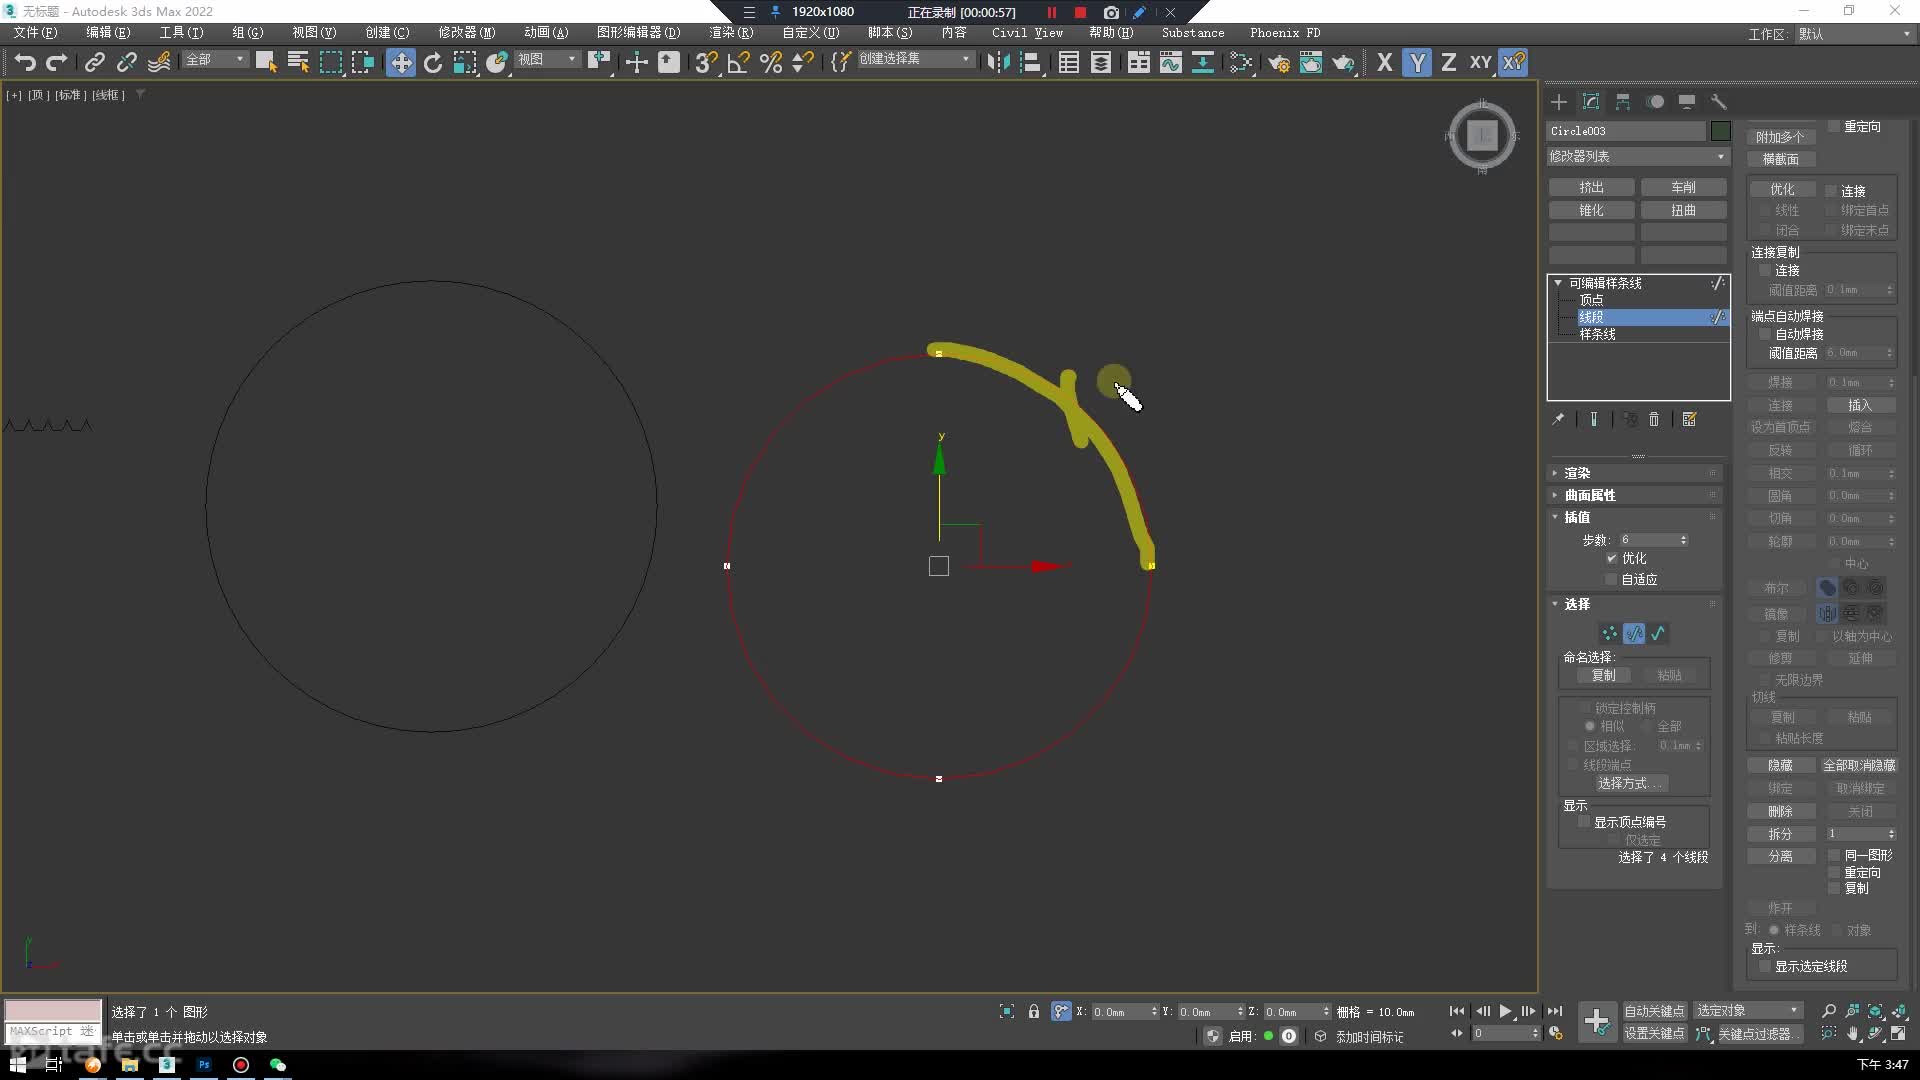
Task: Restrict transform to Z axis
Action: [1449, 62]
